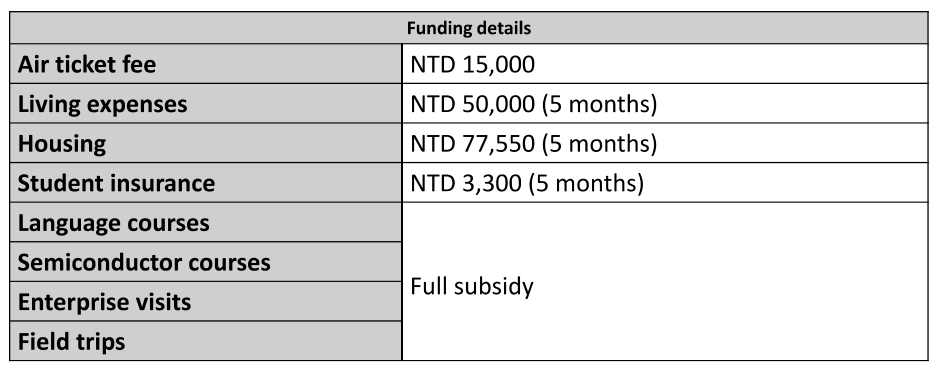Click the Language courses label
940x371 pixels.
tap(113, 223)
